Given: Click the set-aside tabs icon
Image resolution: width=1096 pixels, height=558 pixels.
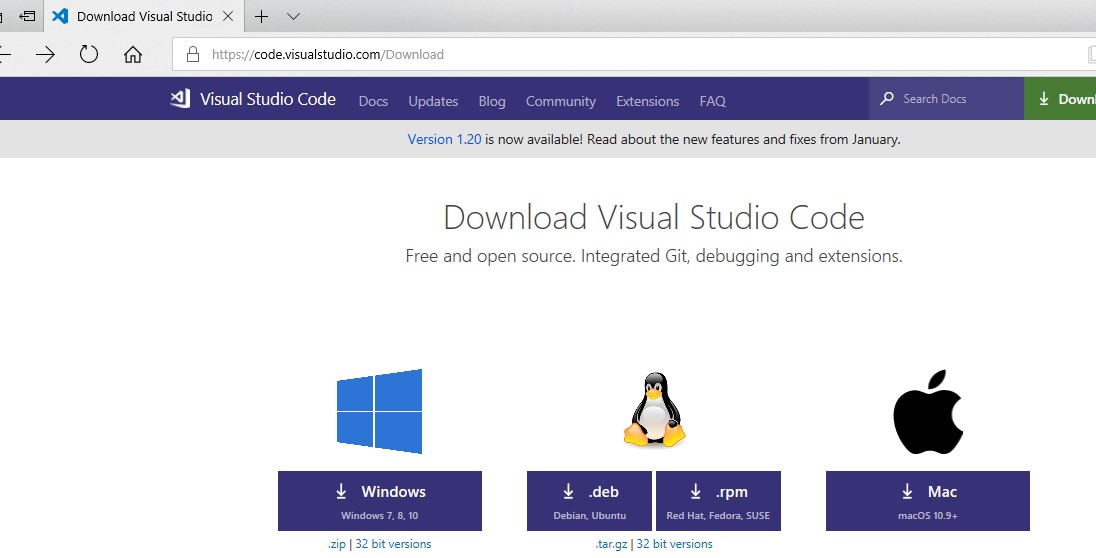Looking at the screenshot, I should 27,15.
